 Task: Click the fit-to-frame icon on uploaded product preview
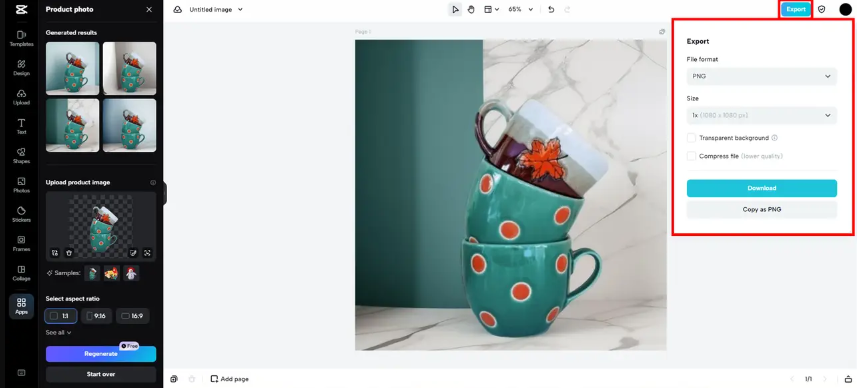coord(147,252)
